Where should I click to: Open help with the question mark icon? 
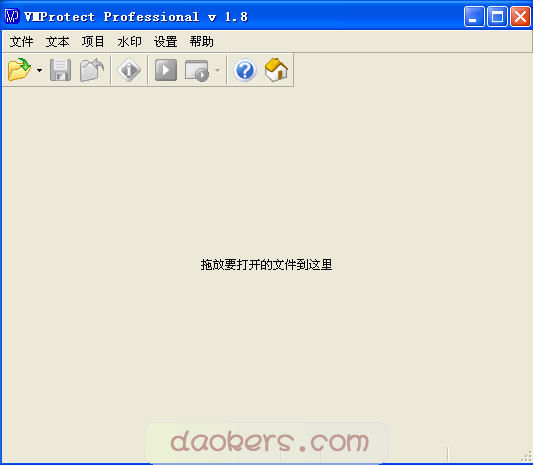245,70
